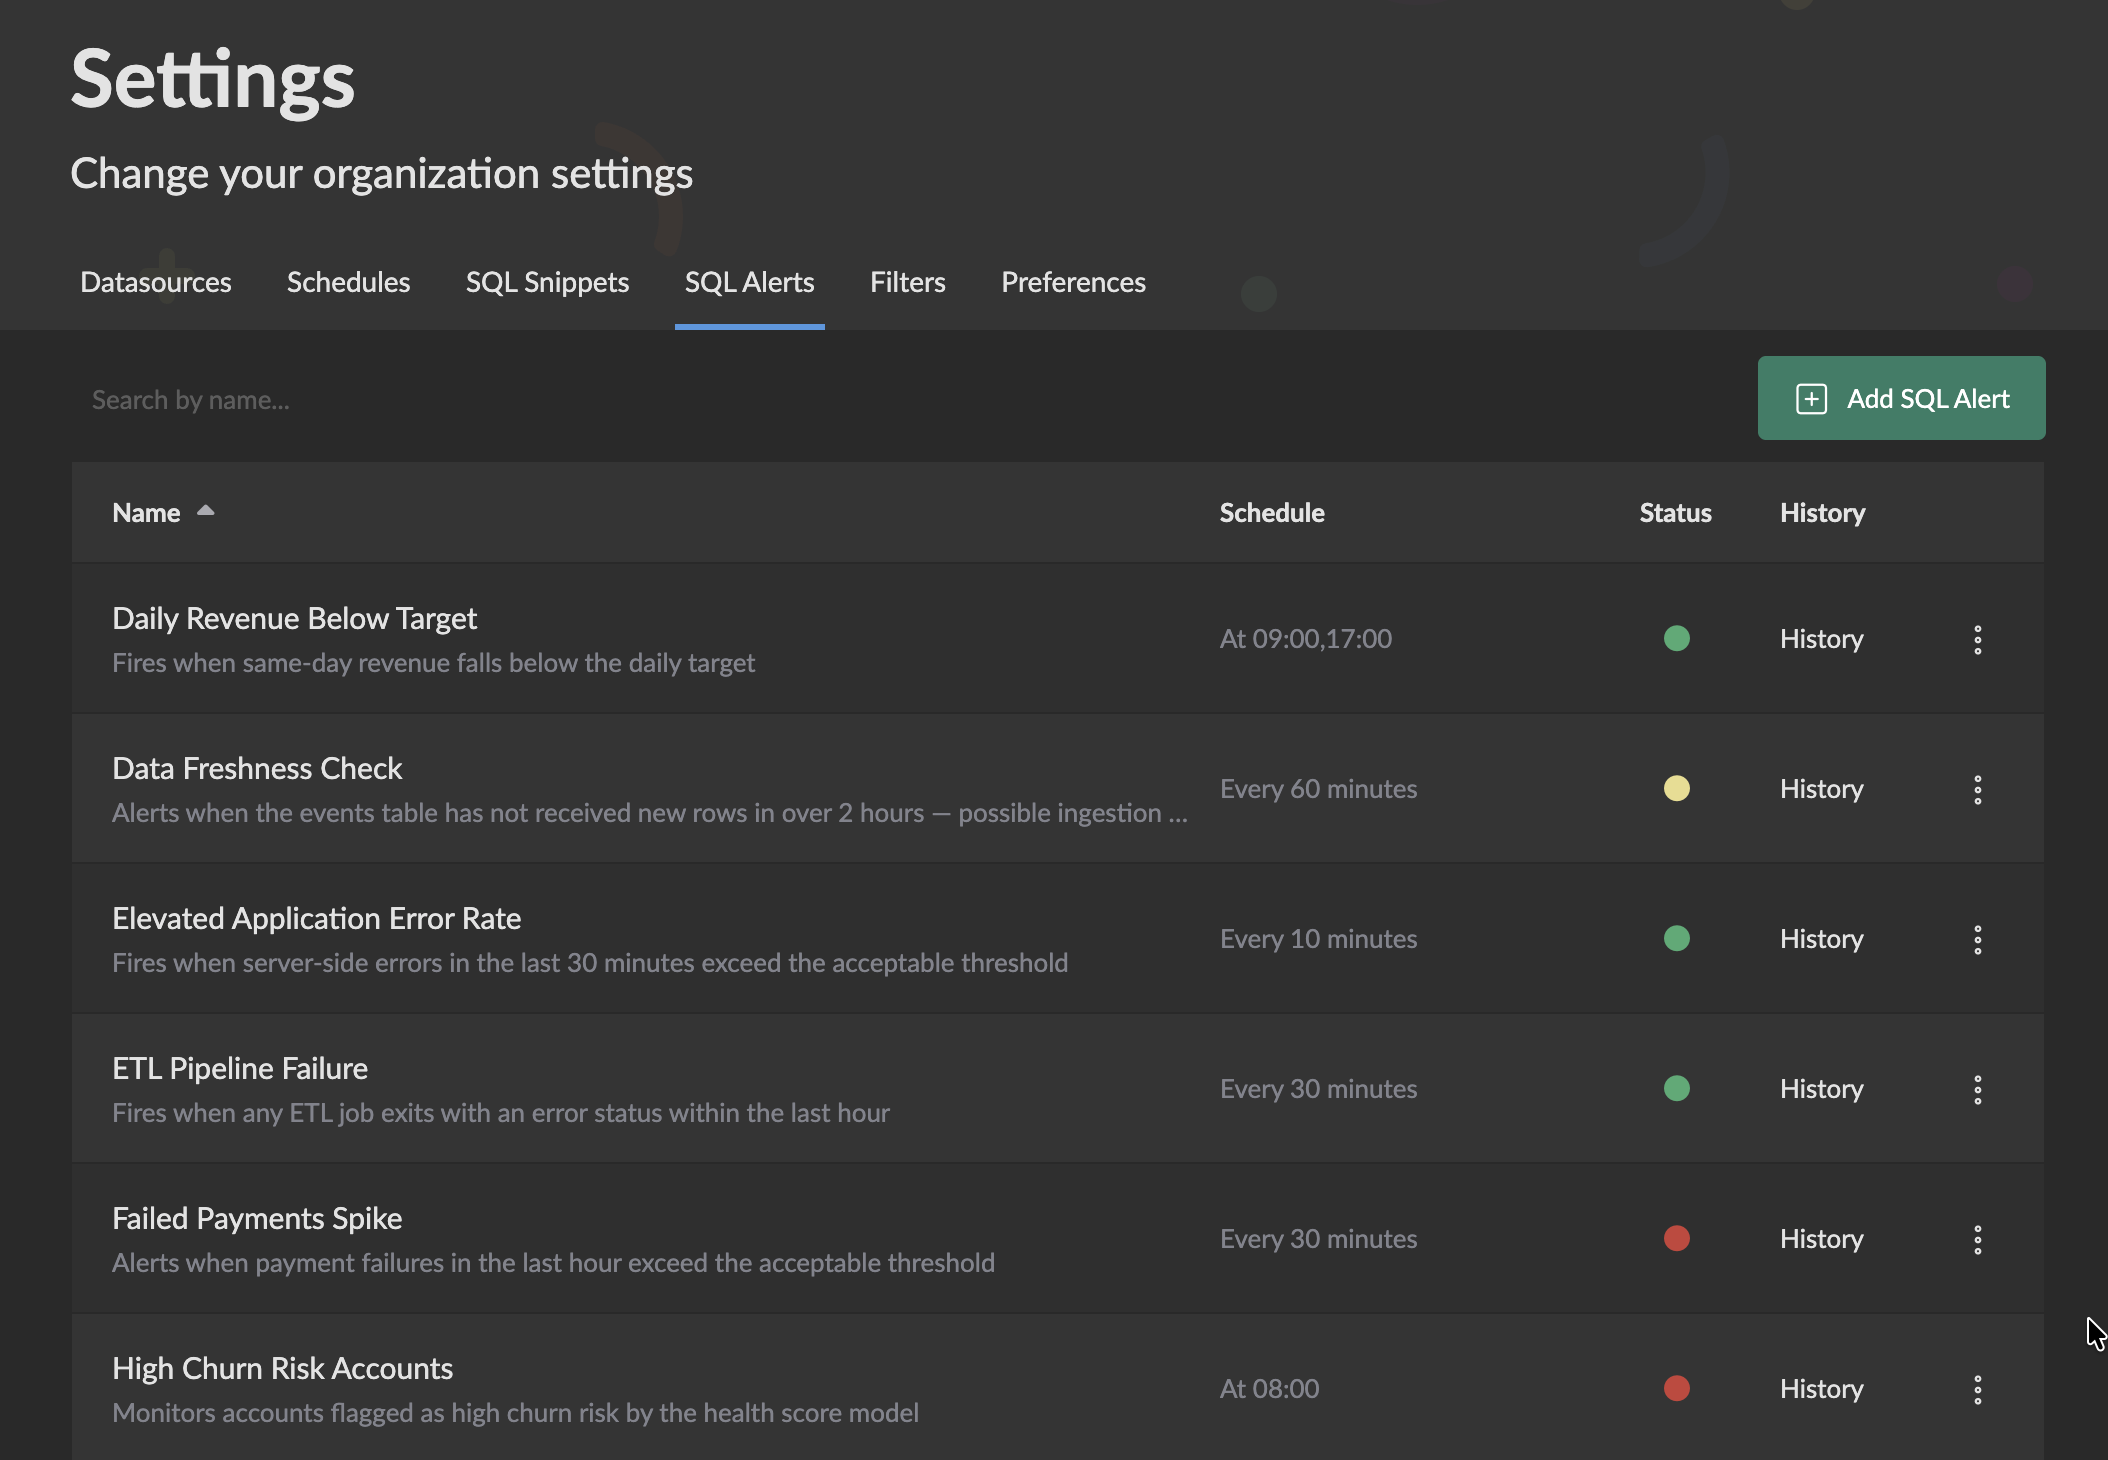This screenshot has height=1460, width=2108.
Task: Open the Preferences tab
Action: click(1073, 282)
